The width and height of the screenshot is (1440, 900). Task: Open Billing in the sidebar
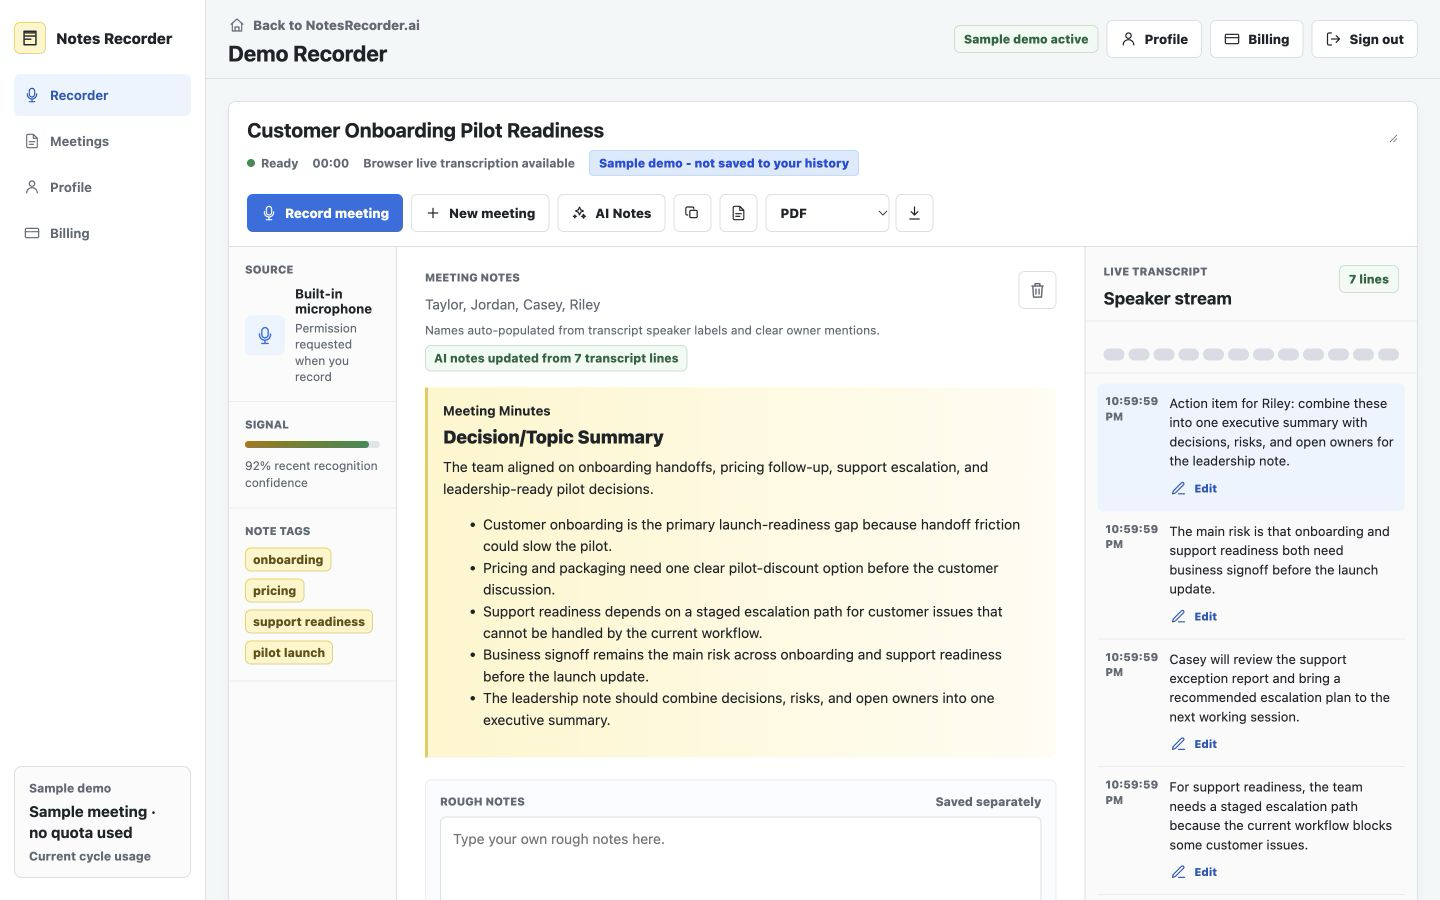(102, 233)
